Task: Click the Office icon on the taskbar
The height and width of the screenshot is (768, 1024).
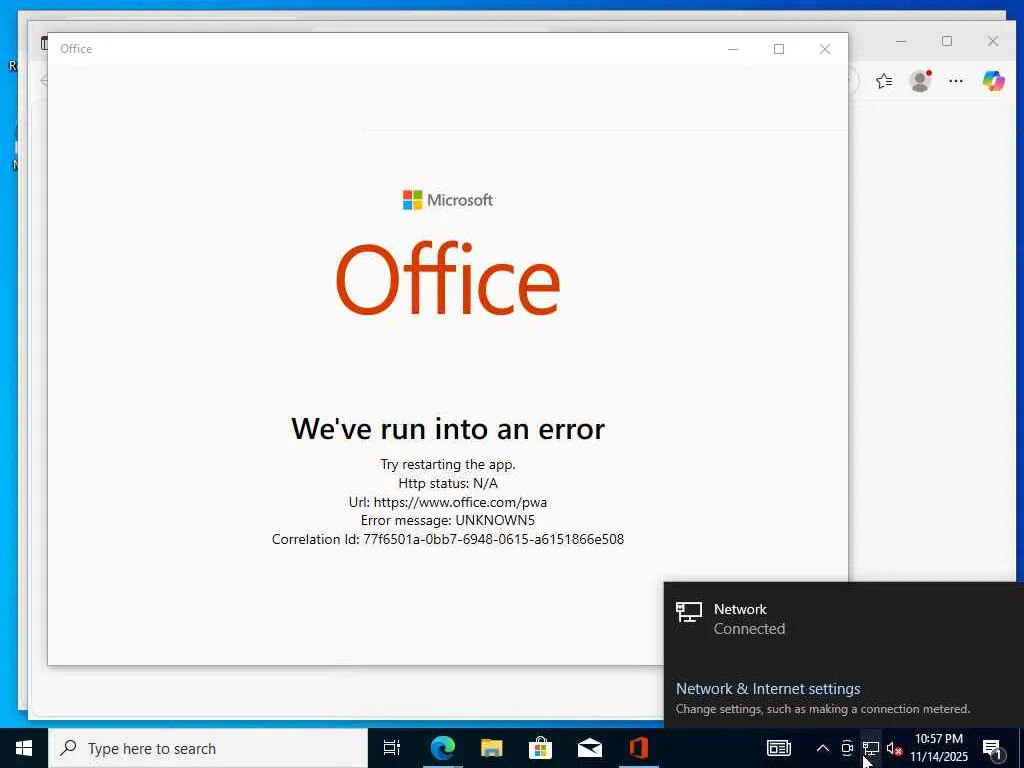Action: coord(639,748)
